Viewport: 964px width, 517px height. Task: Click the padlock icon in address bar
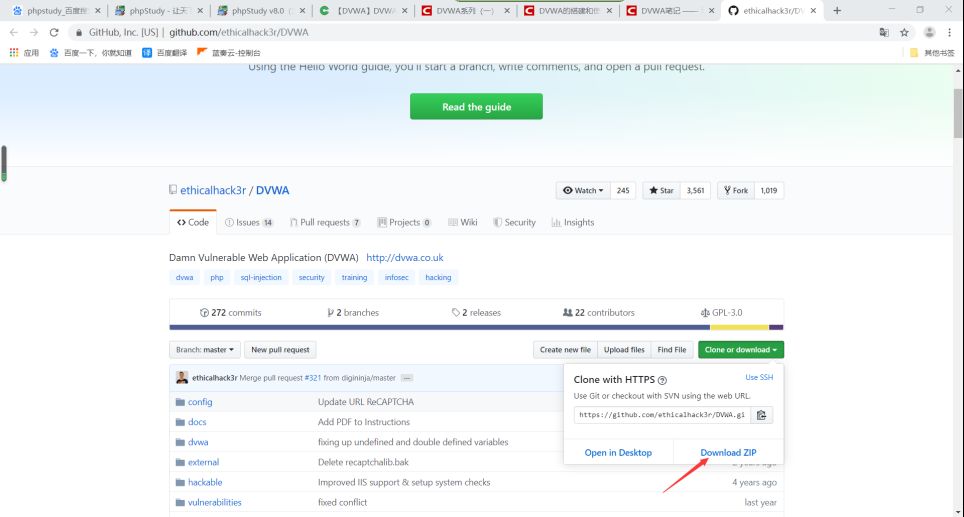coord(79,33)
